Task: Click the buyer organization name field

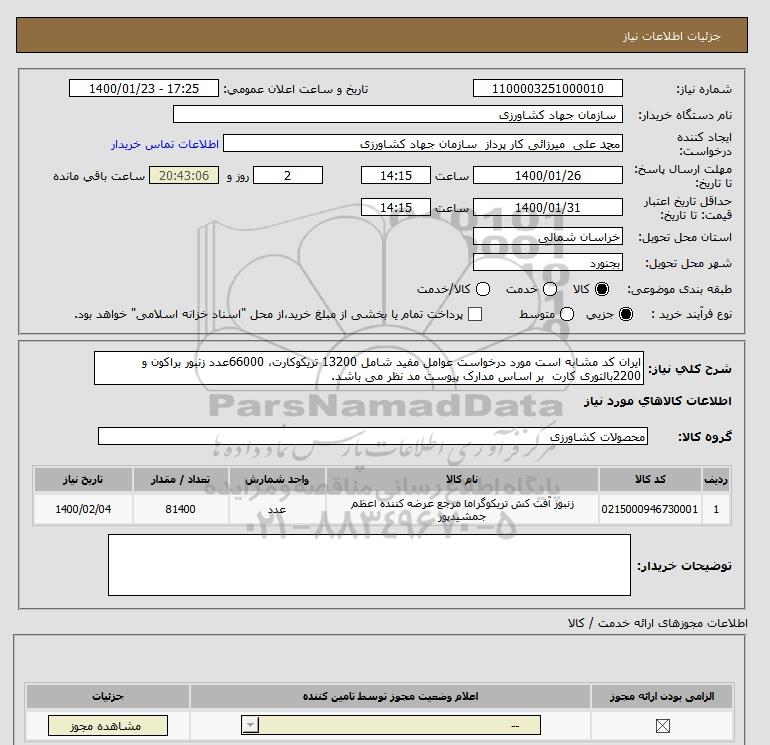Action: (x=398, y=114)
